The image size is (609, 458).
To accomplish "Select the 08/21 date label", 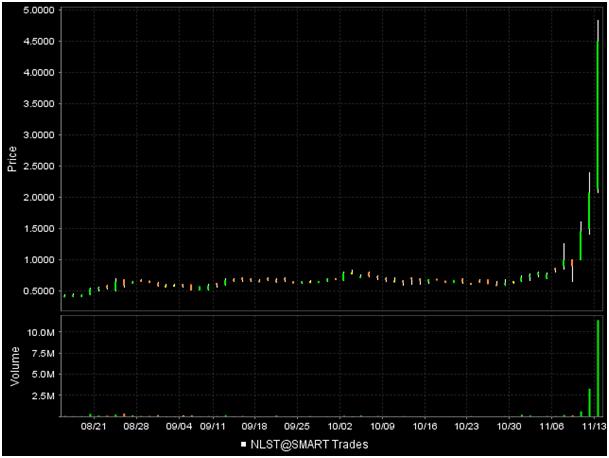I will [93, 427].
